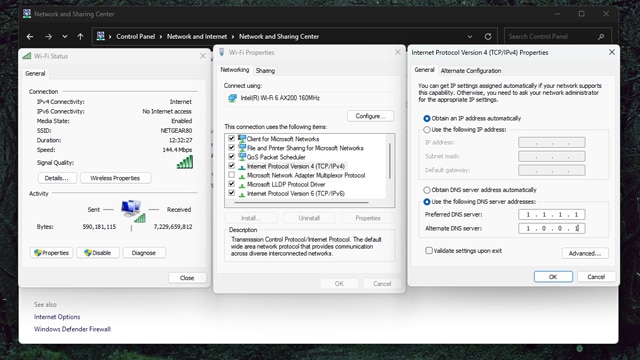Toggle Internet Protocol Version 6 checkbox
The height and width of the screenshot is (360, 640).
pyautogui.click(x=231, y=193)
